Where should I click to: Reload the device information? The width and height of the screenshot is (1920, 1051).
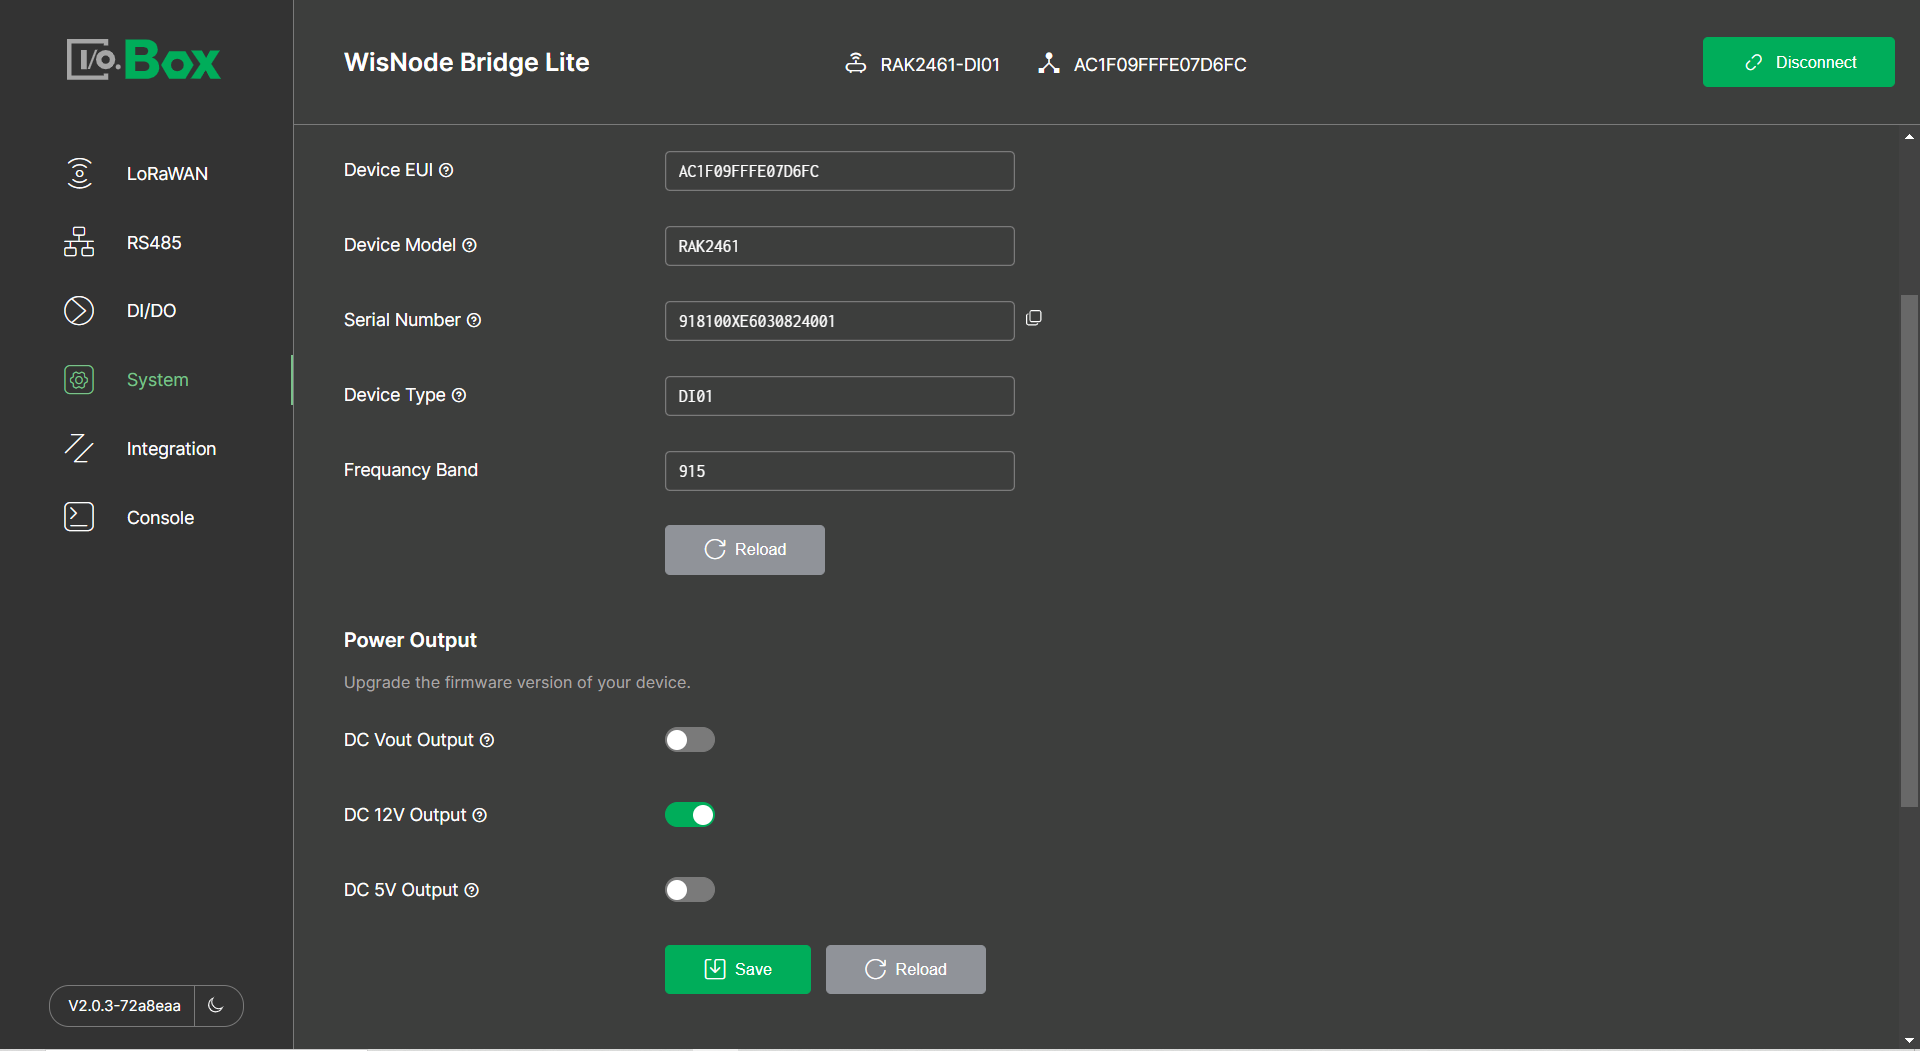745,550
